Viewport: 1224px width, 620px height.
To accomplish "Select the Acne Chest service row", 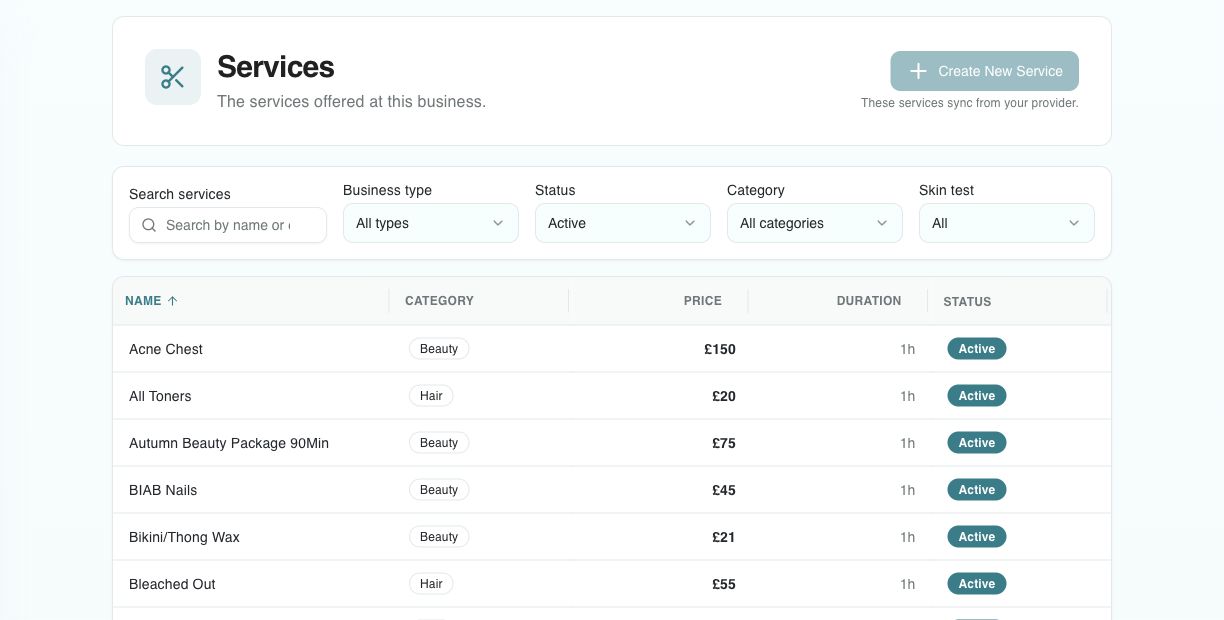I will (x=611, y=349).
